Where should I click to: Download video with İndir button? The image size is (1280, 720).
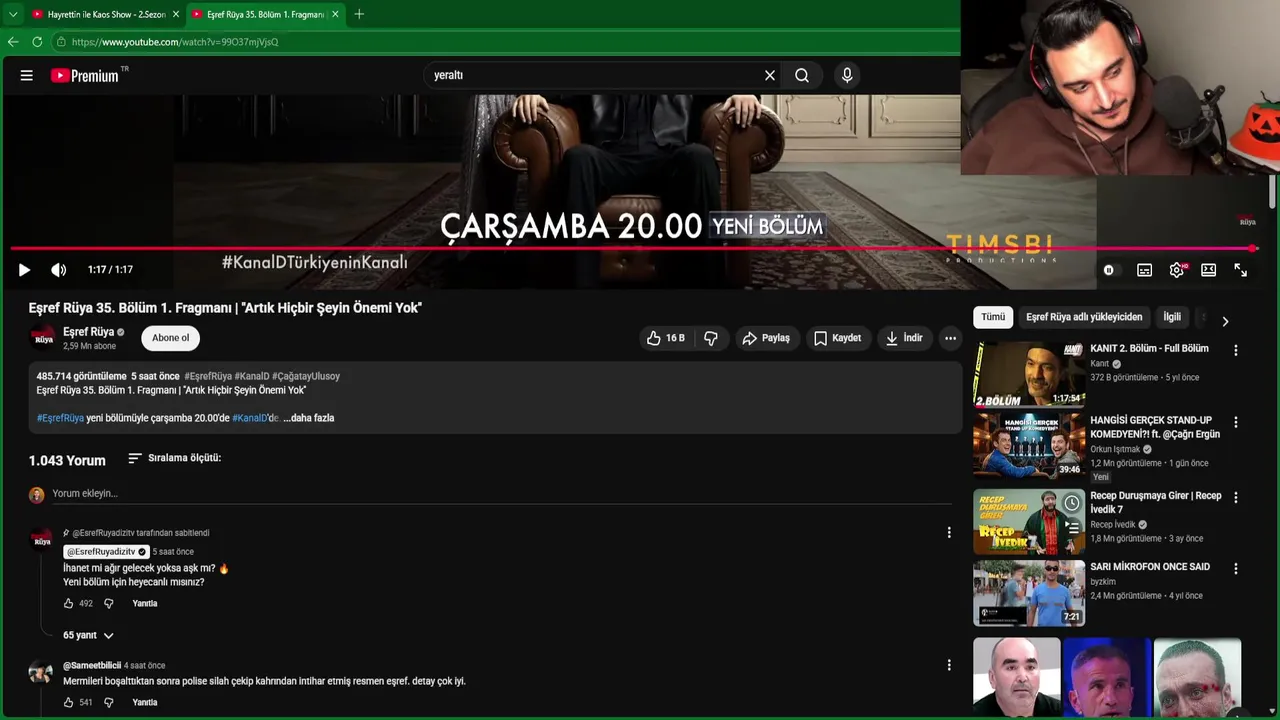pyautogui.click(x=903, y=338)
